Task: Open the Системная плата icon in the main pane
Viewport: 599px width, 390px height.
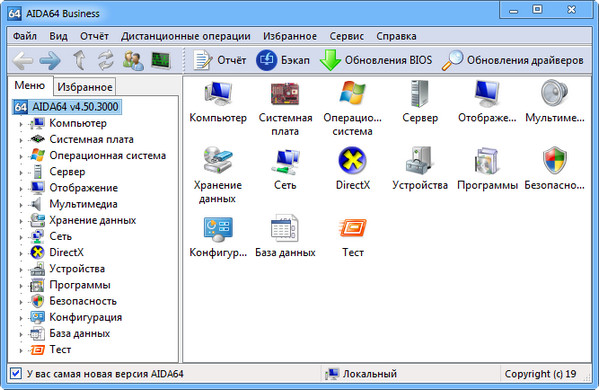Action: (x=285, y=94)
